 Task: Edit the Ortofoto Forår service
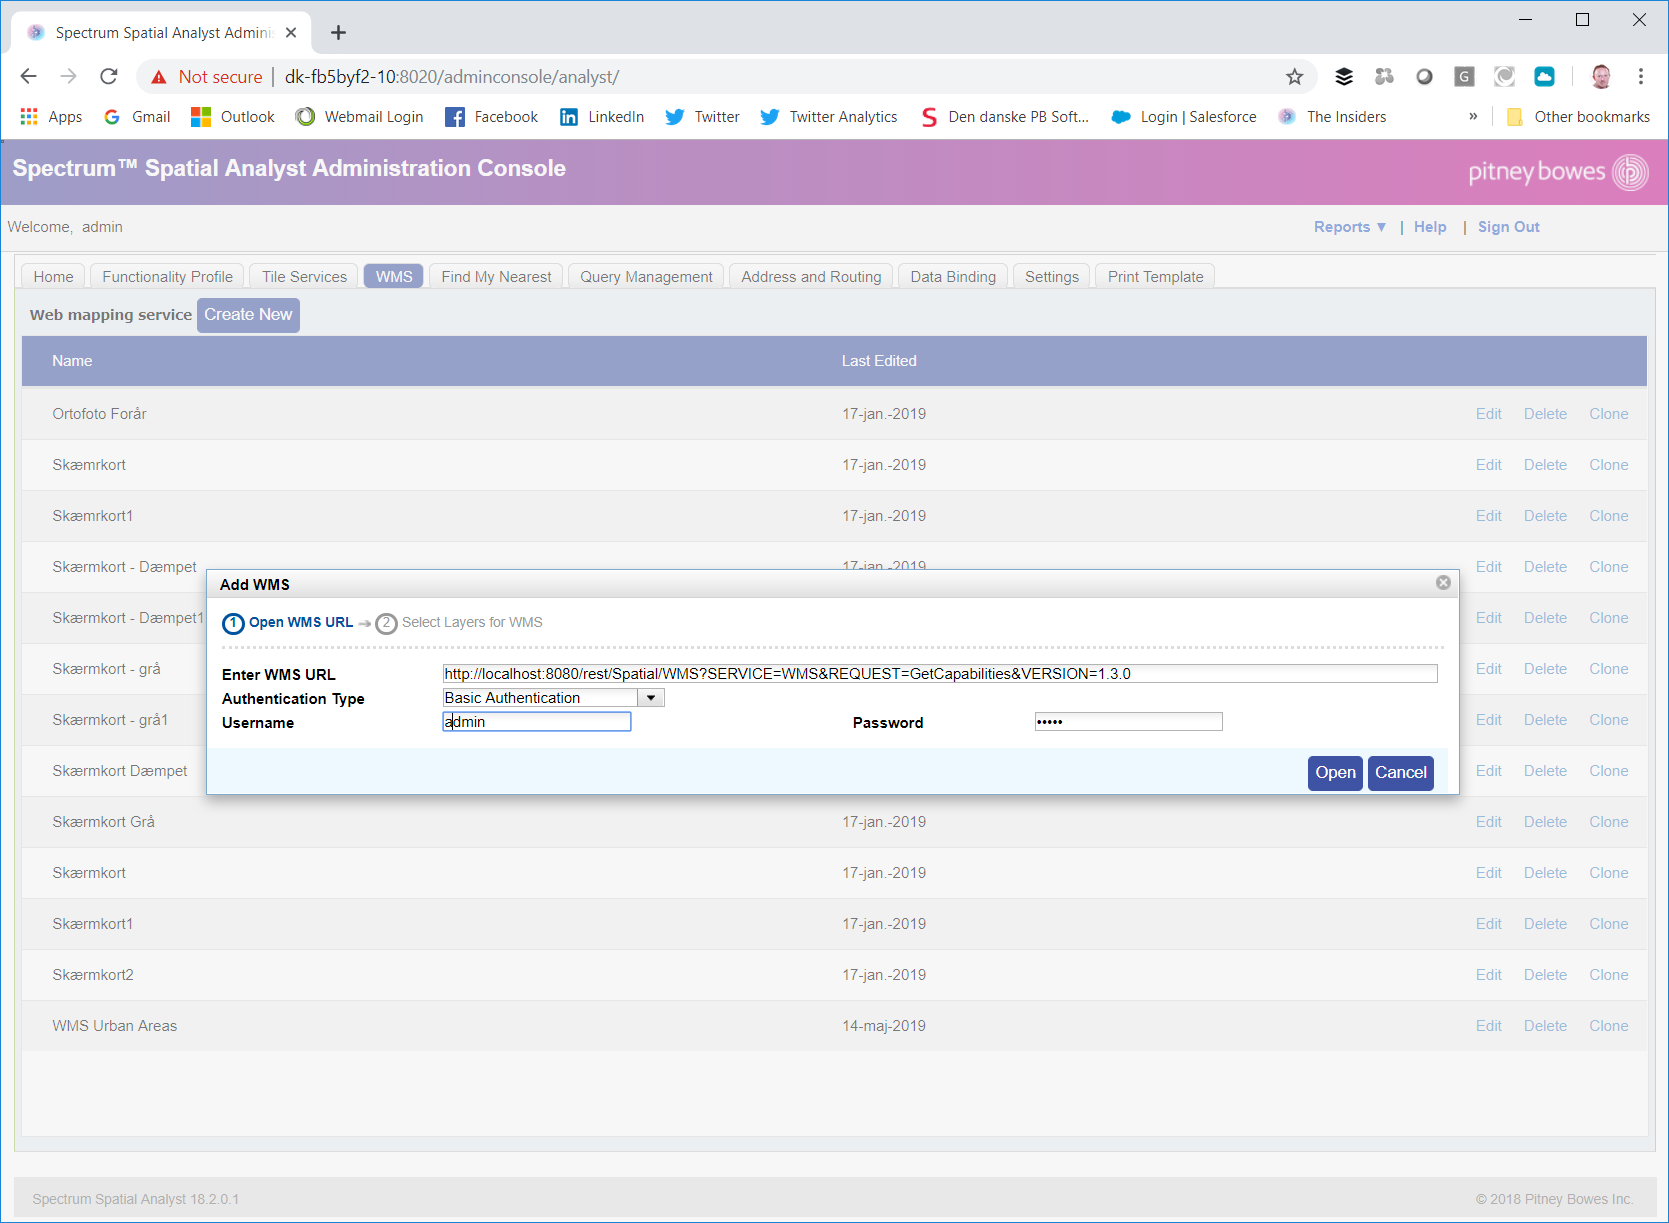tap(1488, 414)
